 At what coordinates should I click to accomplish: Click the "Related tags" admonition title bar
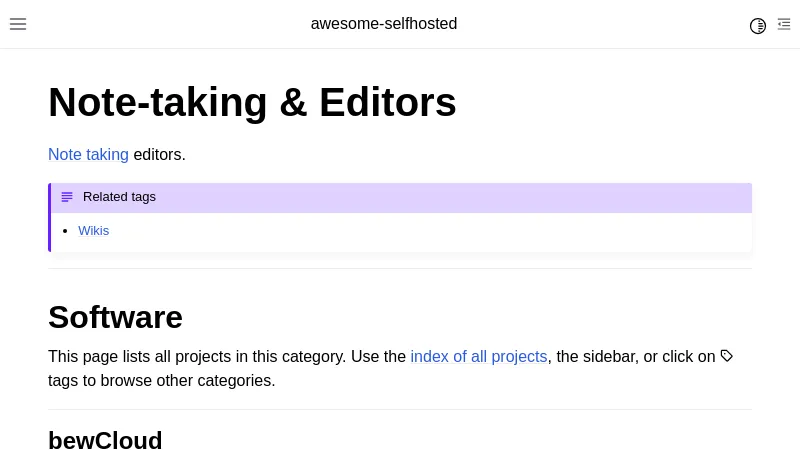(400, 197)
